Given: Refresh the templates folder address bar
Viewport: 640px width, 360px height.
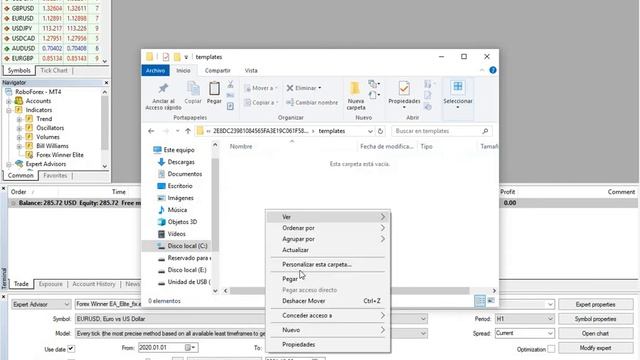Looking at the screenshot, I should (x=380, y=131).
